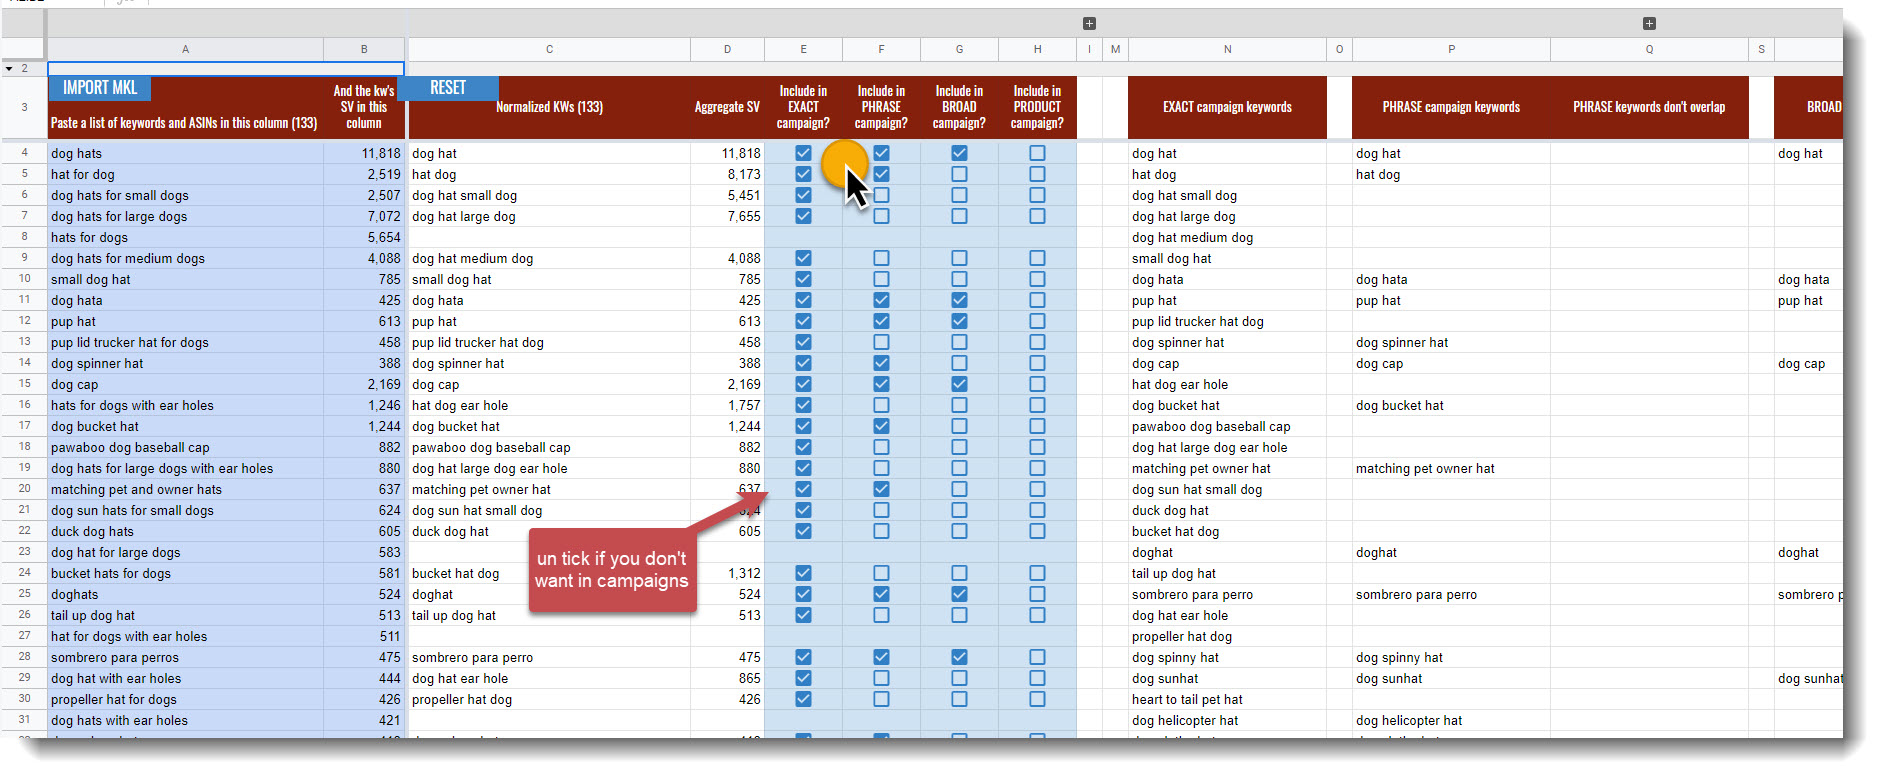The height and width of the screenshot is (779, 1884).
Task: Select row 23 header number
Action: click(x=24, y=552)
